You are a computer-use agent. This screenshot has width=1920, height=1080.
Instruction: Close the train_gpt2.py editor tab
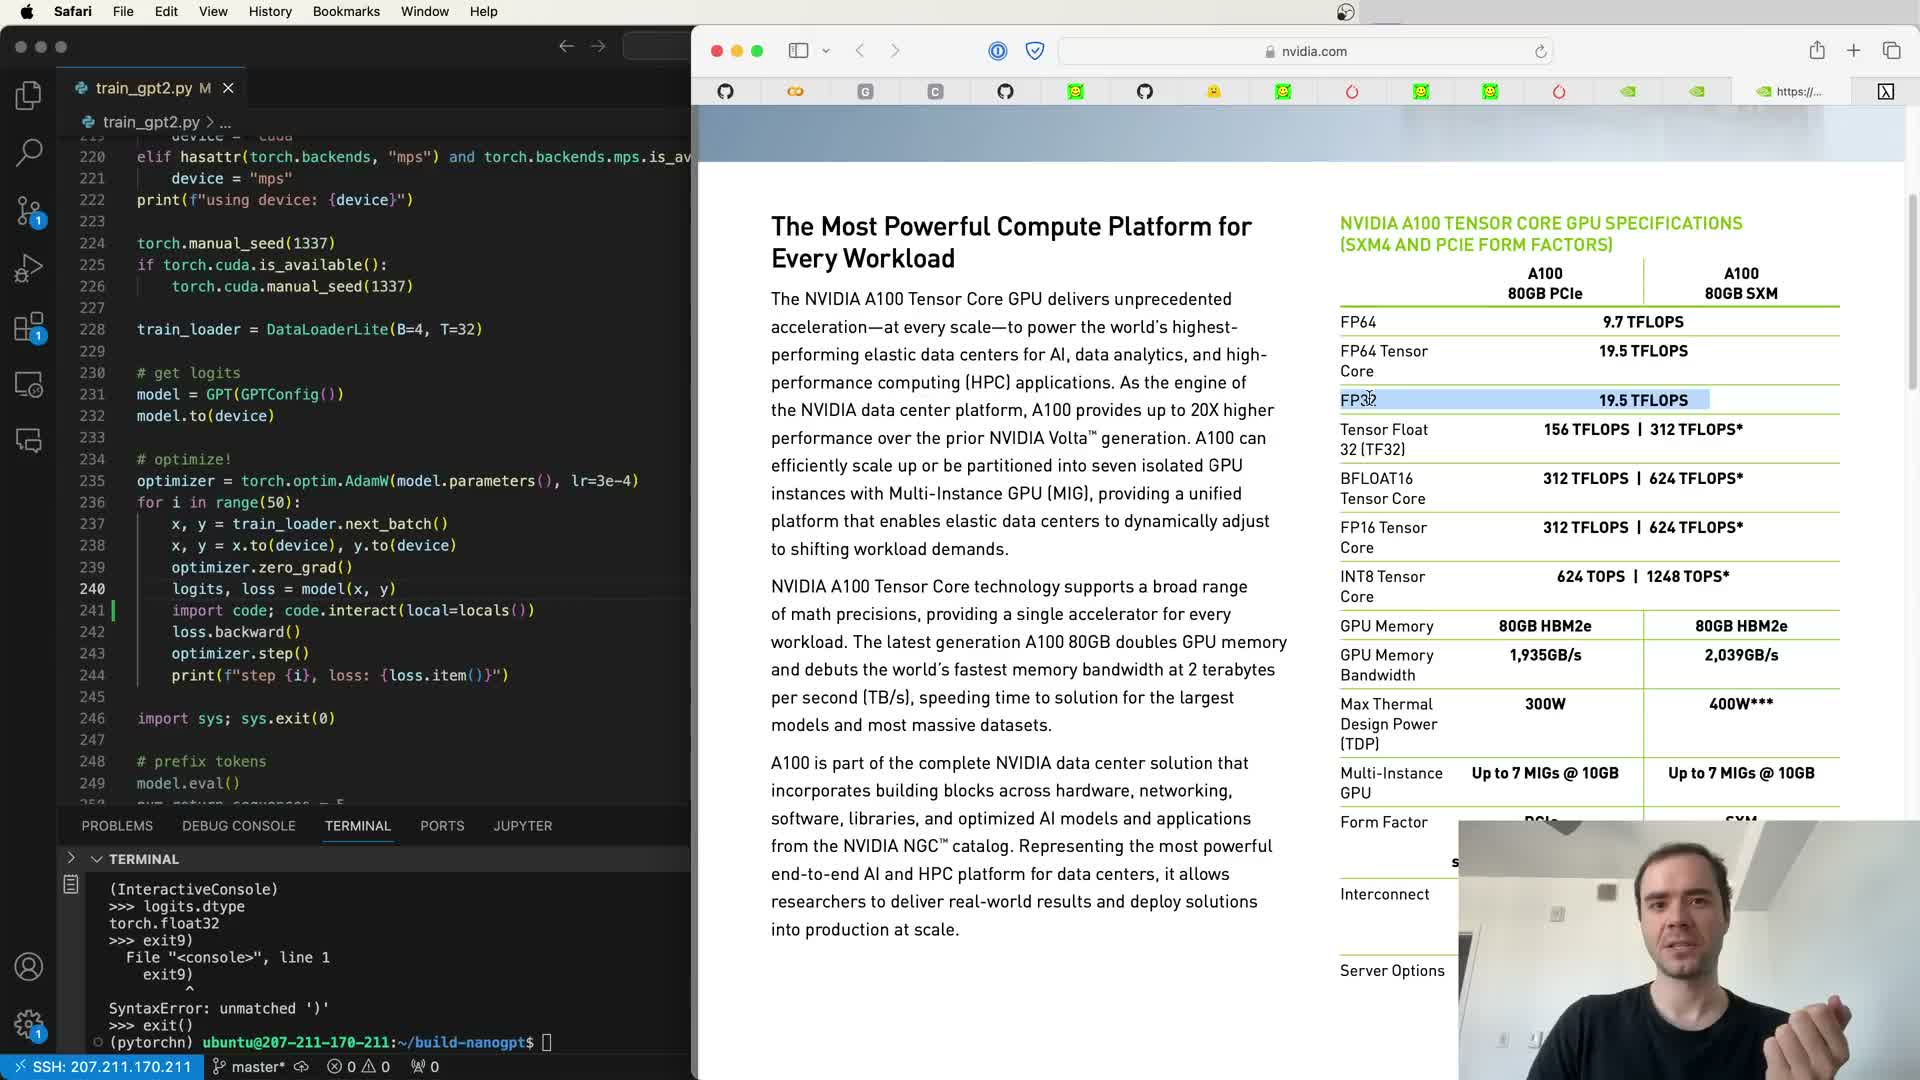(x=228, y=88)
